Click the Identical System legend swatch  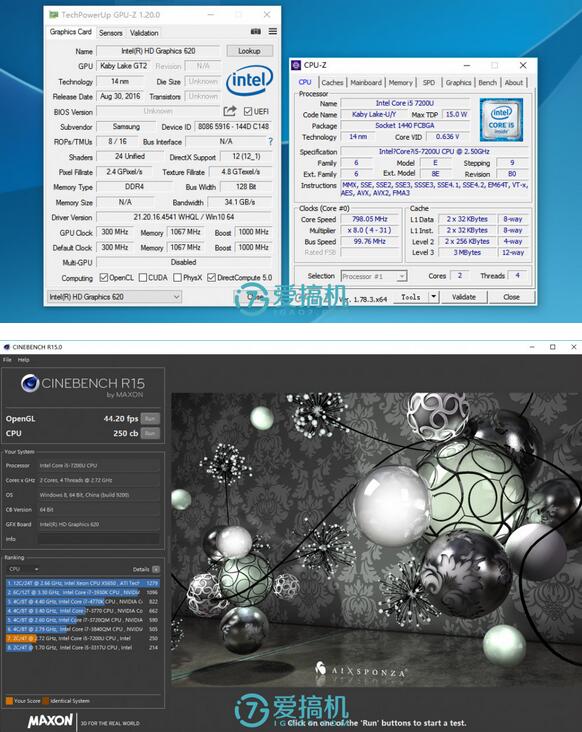tap(45, 701)
